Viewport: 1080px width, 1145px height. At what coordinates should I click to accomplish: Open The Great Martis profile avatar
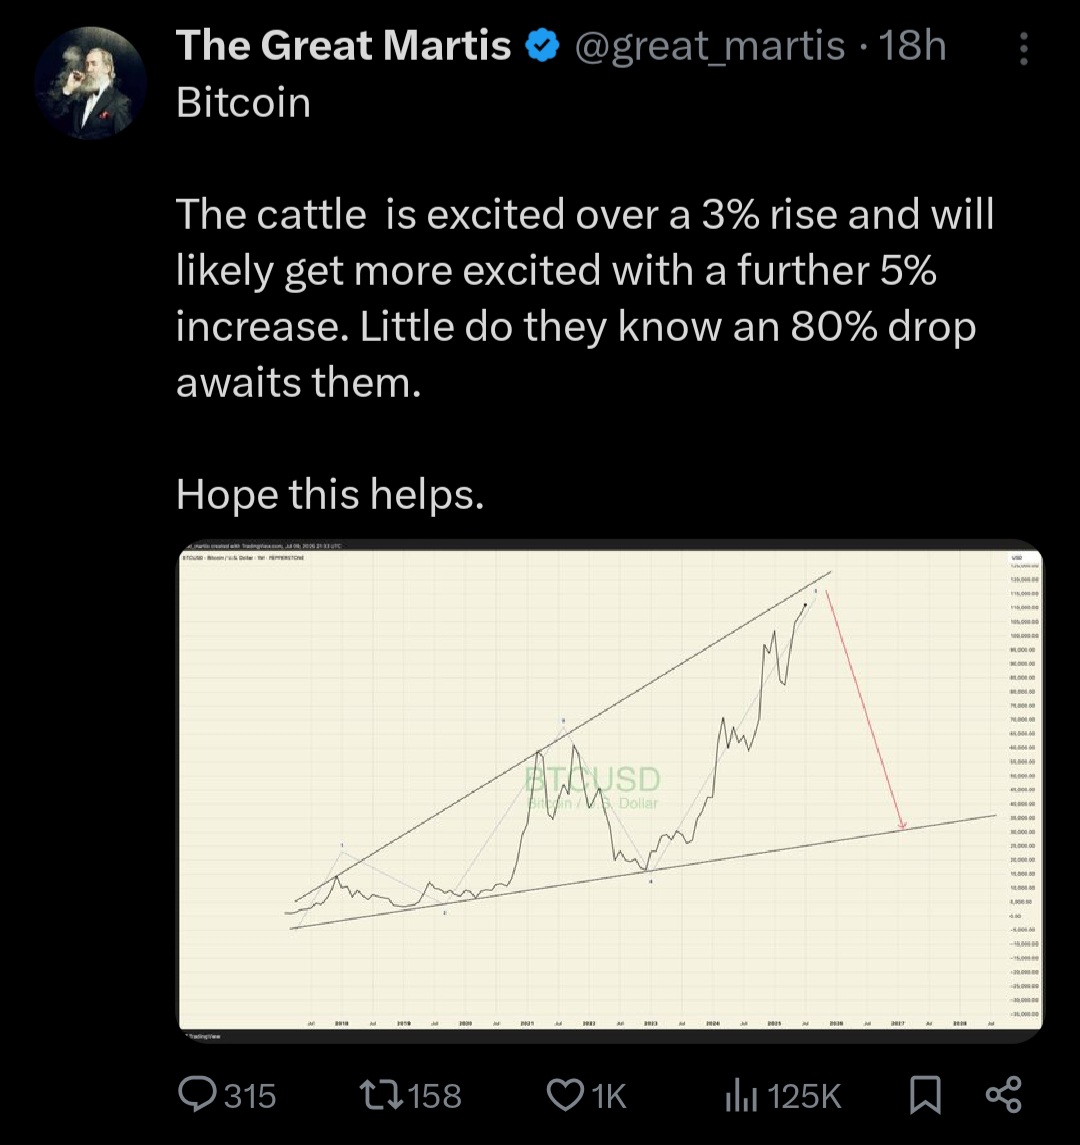[x=90, y=83]
